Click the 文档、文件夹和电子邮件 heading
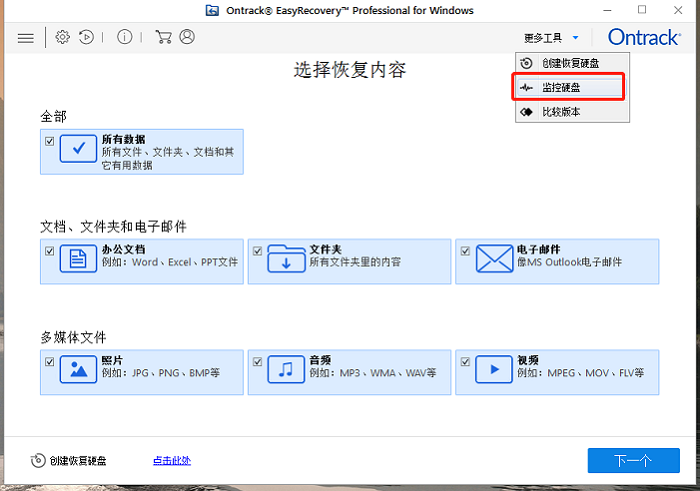The image size is (700, 491). click(x=113, y=227)
